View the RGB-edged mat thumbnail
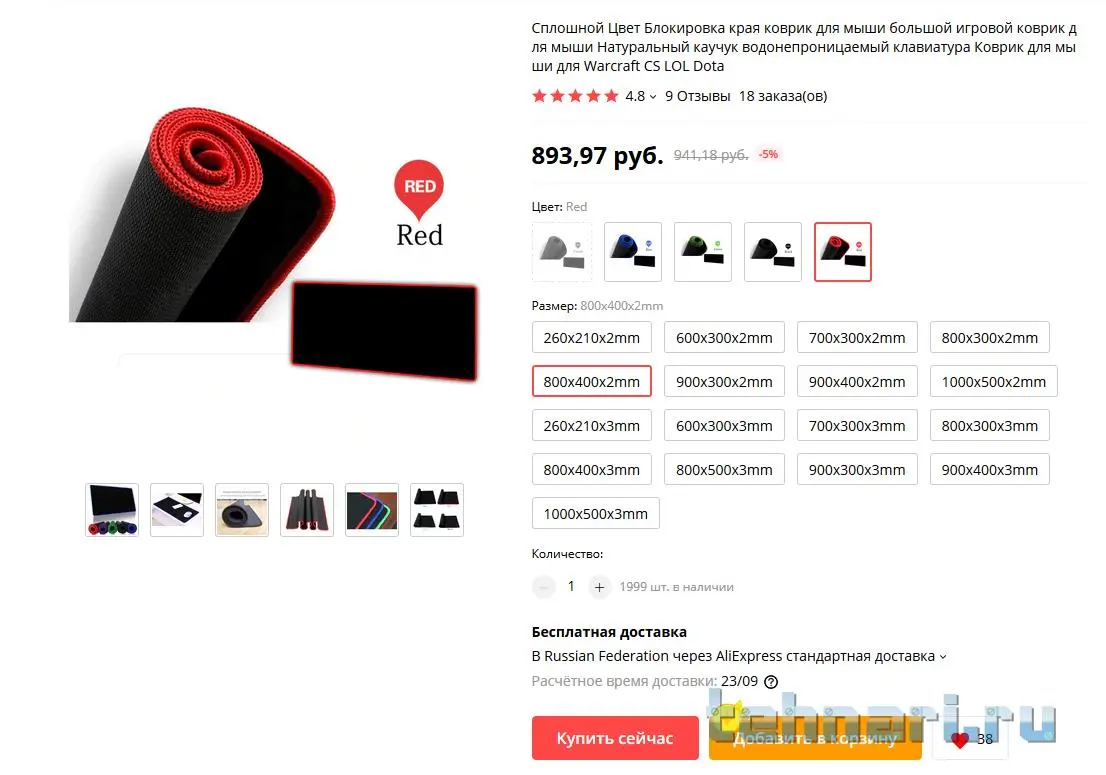Image resolution: width=1106 pixels, height=775 pixels. [x=372, y=510]
